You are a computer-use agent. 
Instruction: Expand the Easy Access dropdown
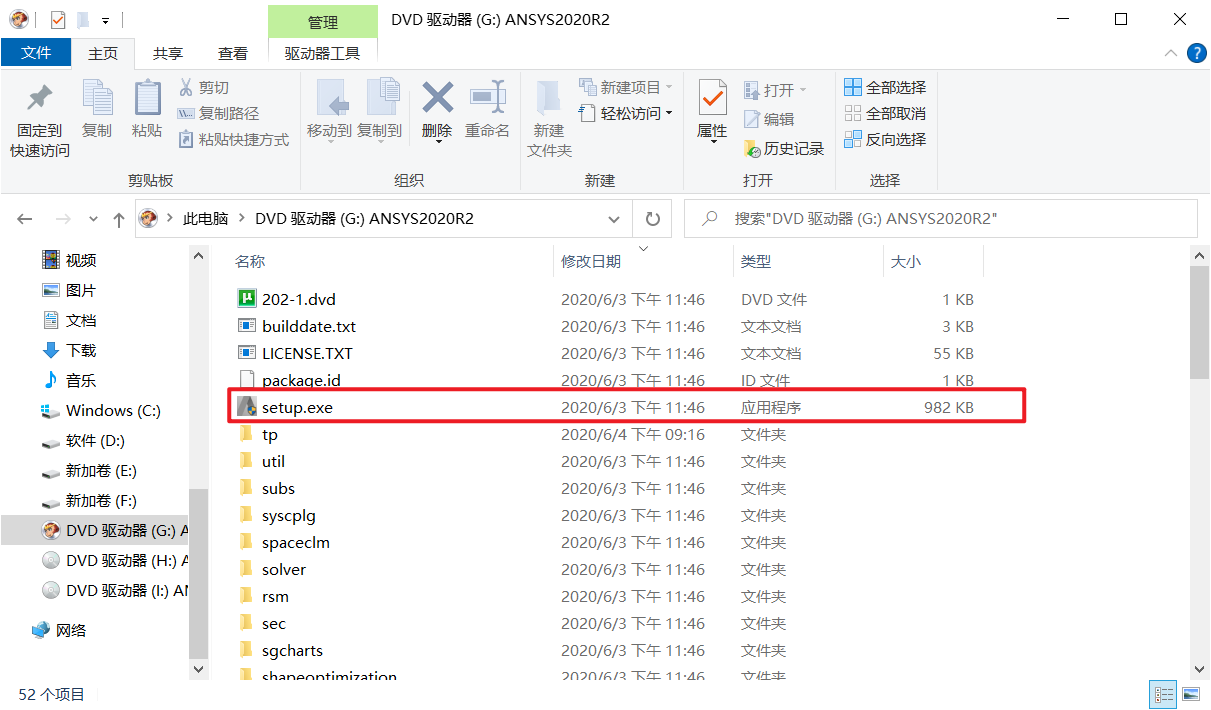tap(668, 113)
